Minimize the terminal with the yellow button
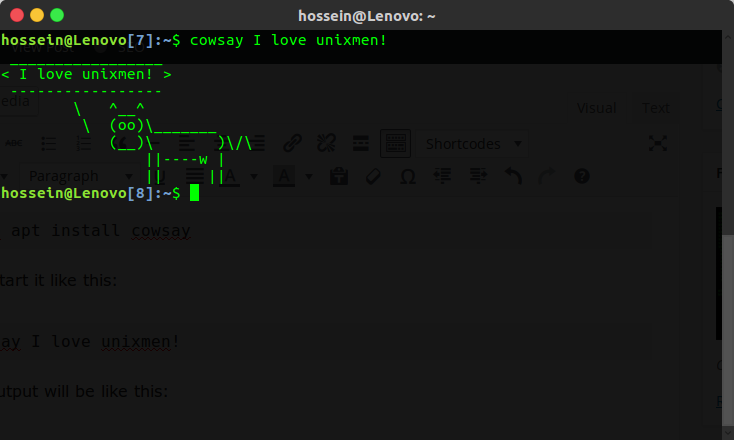734x440 pixels. point(37,15)
